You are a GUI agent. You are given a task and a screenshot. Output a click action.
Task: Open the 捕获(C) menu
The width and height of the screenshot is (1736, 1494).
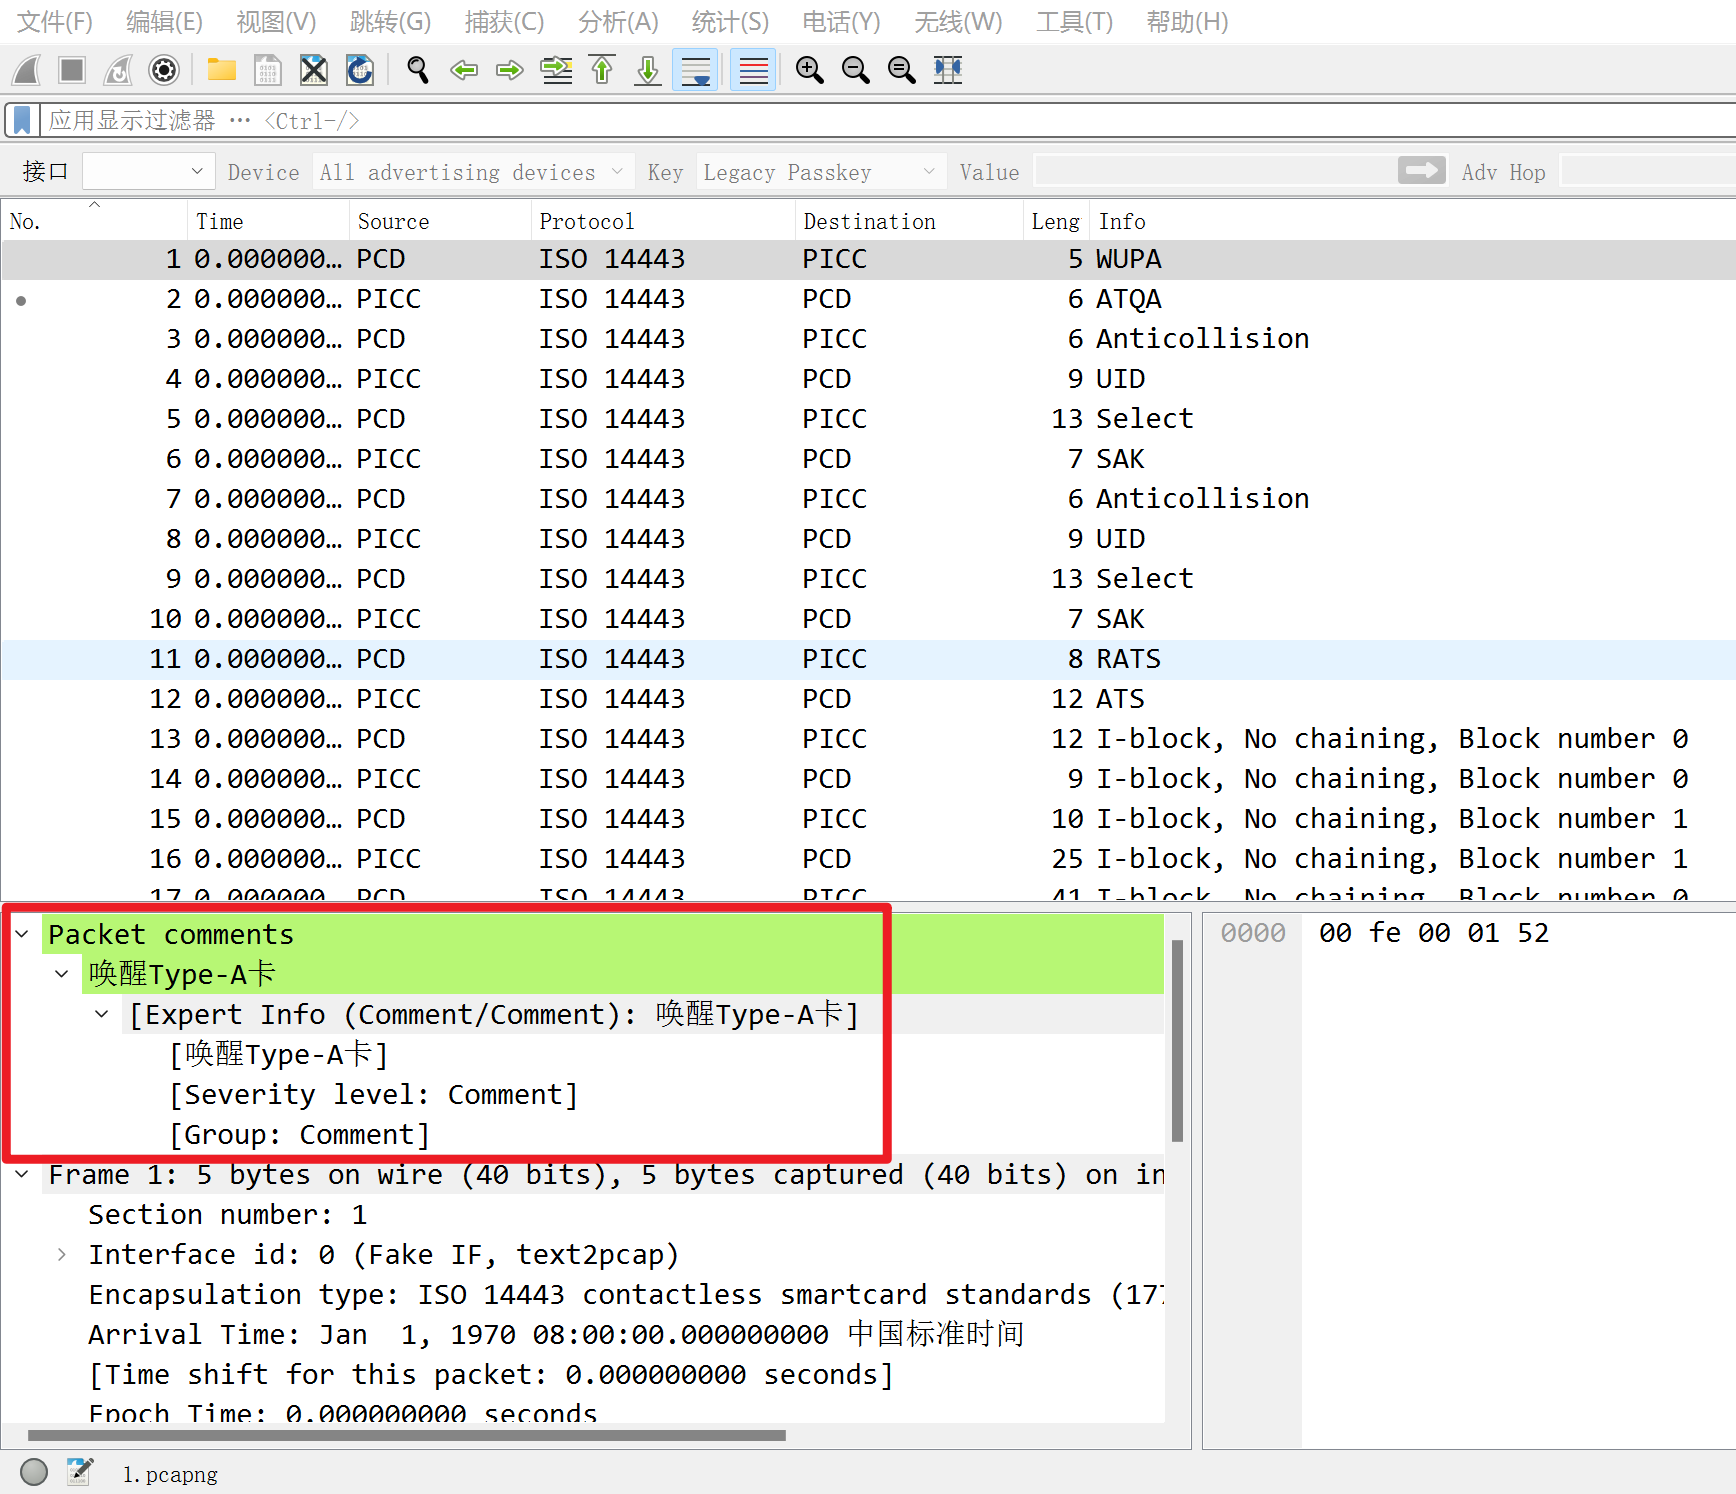coord(504,22)
